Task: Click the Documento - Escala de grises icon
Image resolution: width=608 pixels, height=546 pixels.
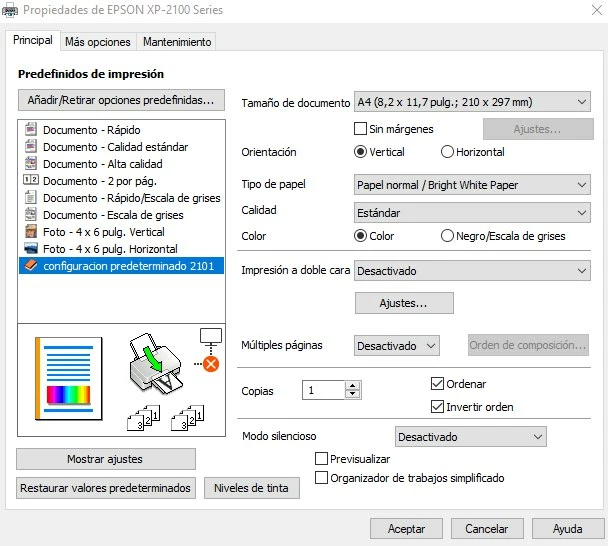Action: [x=31, y=214]
